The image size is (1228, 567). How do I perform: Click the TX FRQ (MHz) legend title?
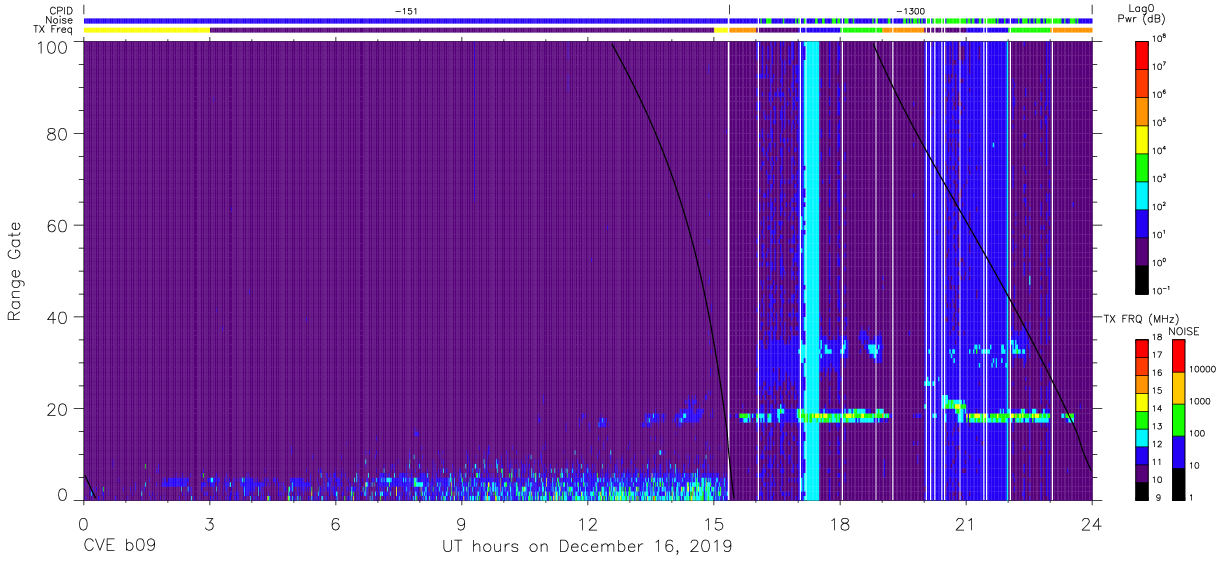1139,319
